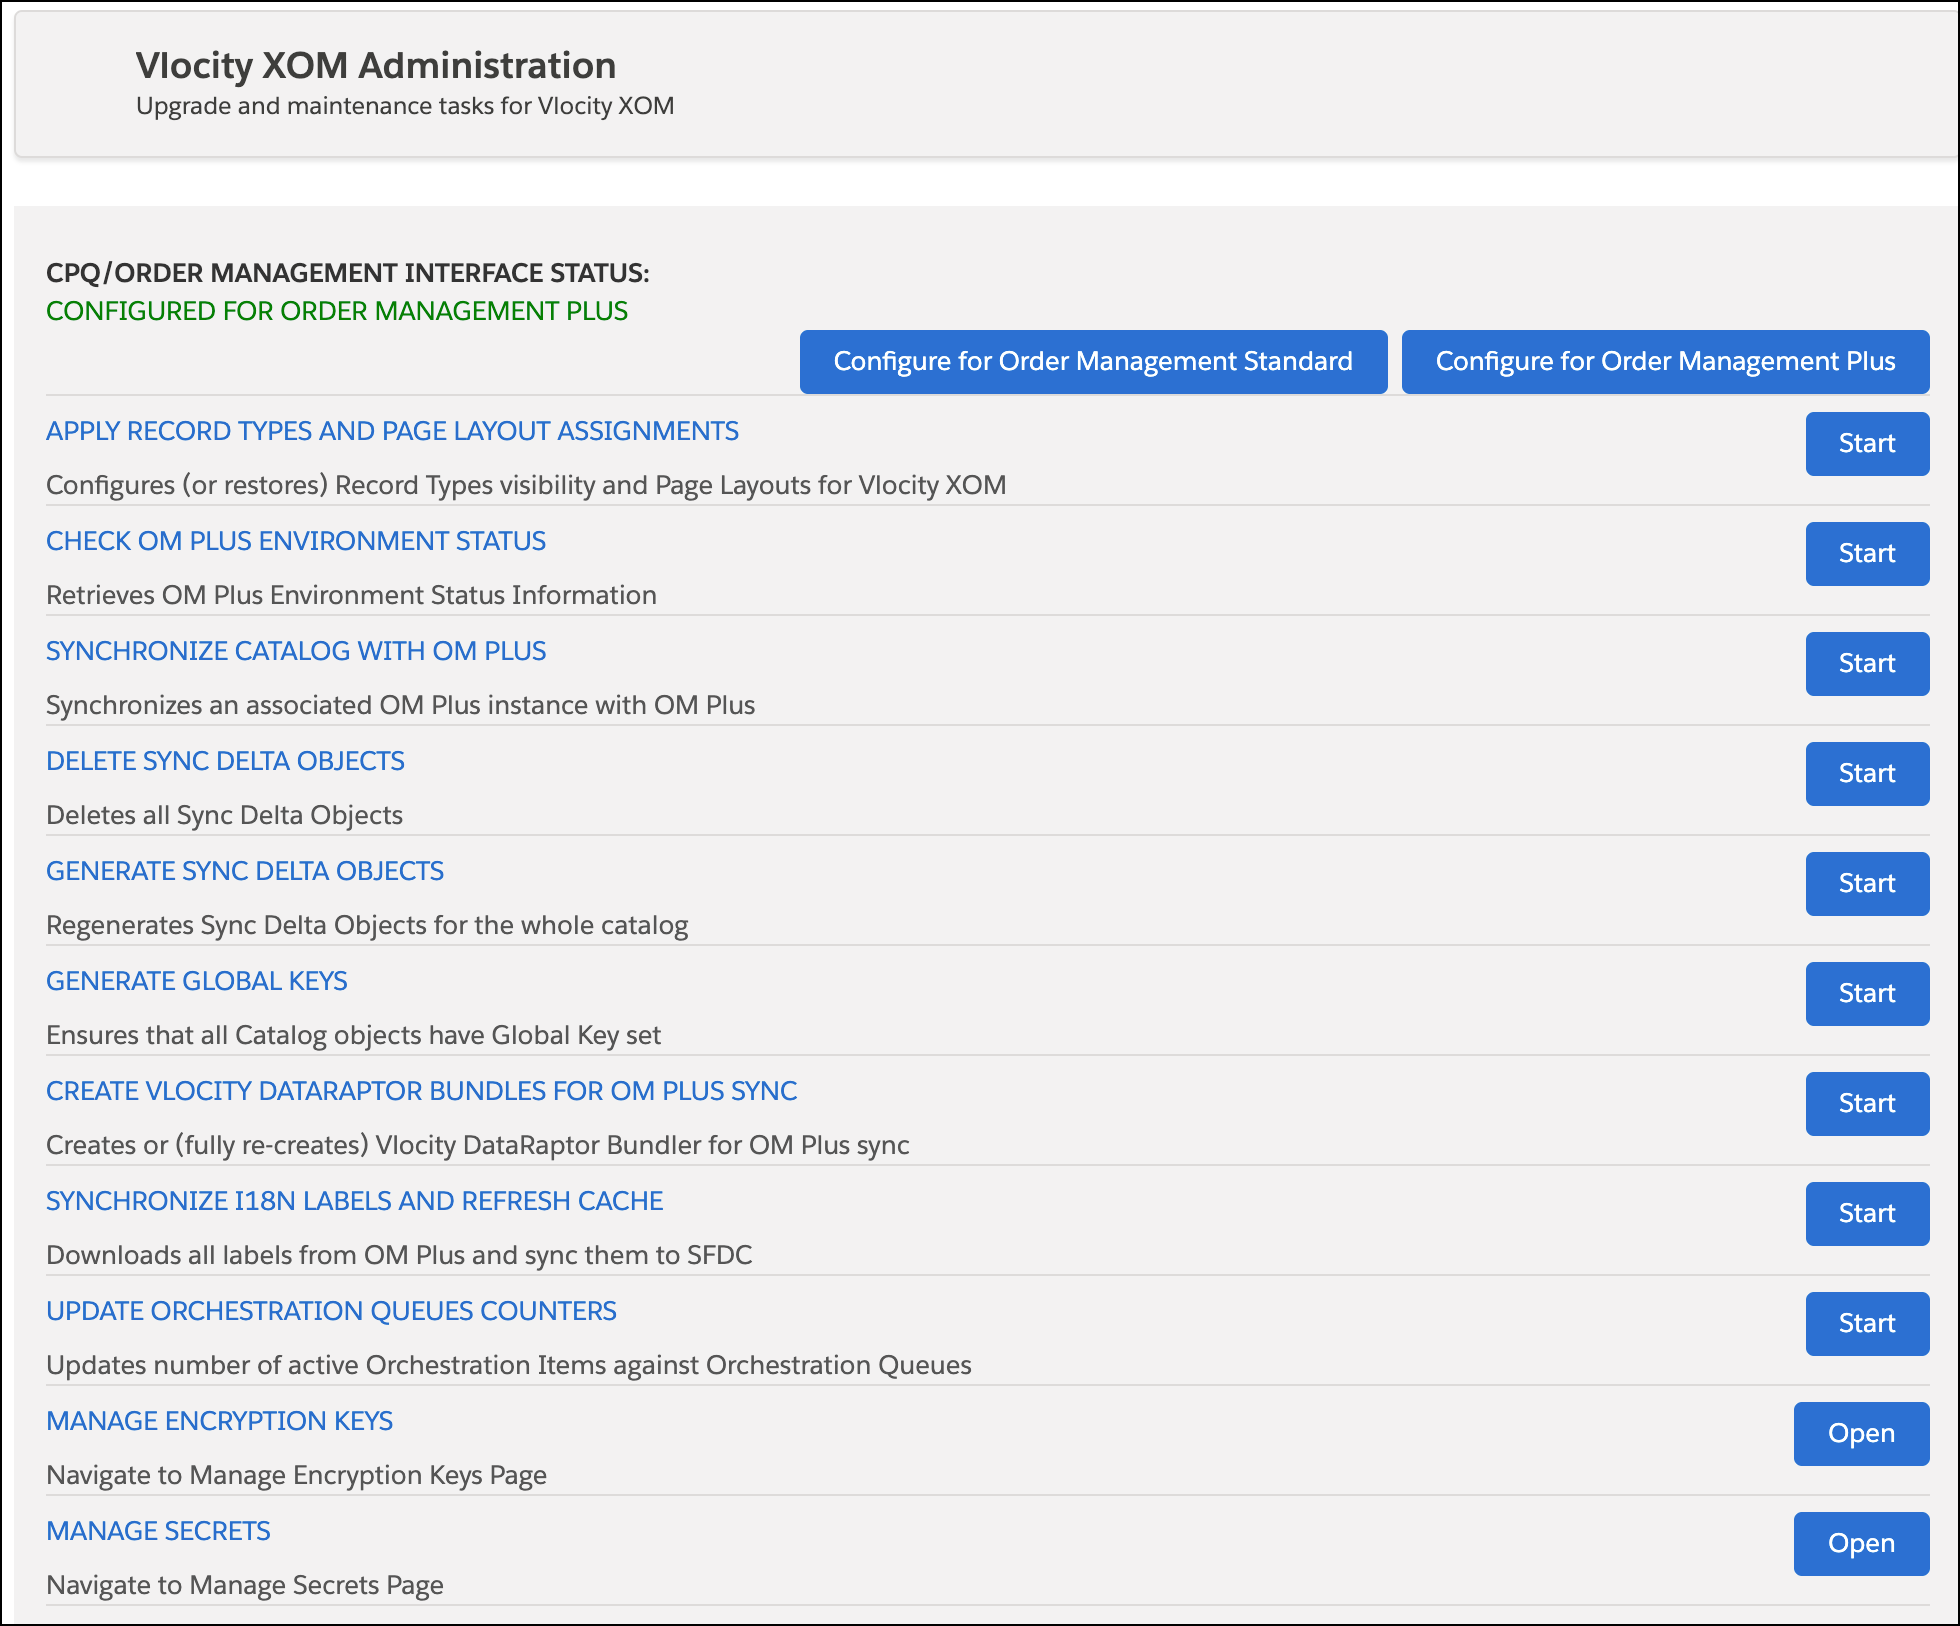Start Delete Sync Delta Objects
The width and height of the screenshot is (1960, 1626).
click(1866, 774)
